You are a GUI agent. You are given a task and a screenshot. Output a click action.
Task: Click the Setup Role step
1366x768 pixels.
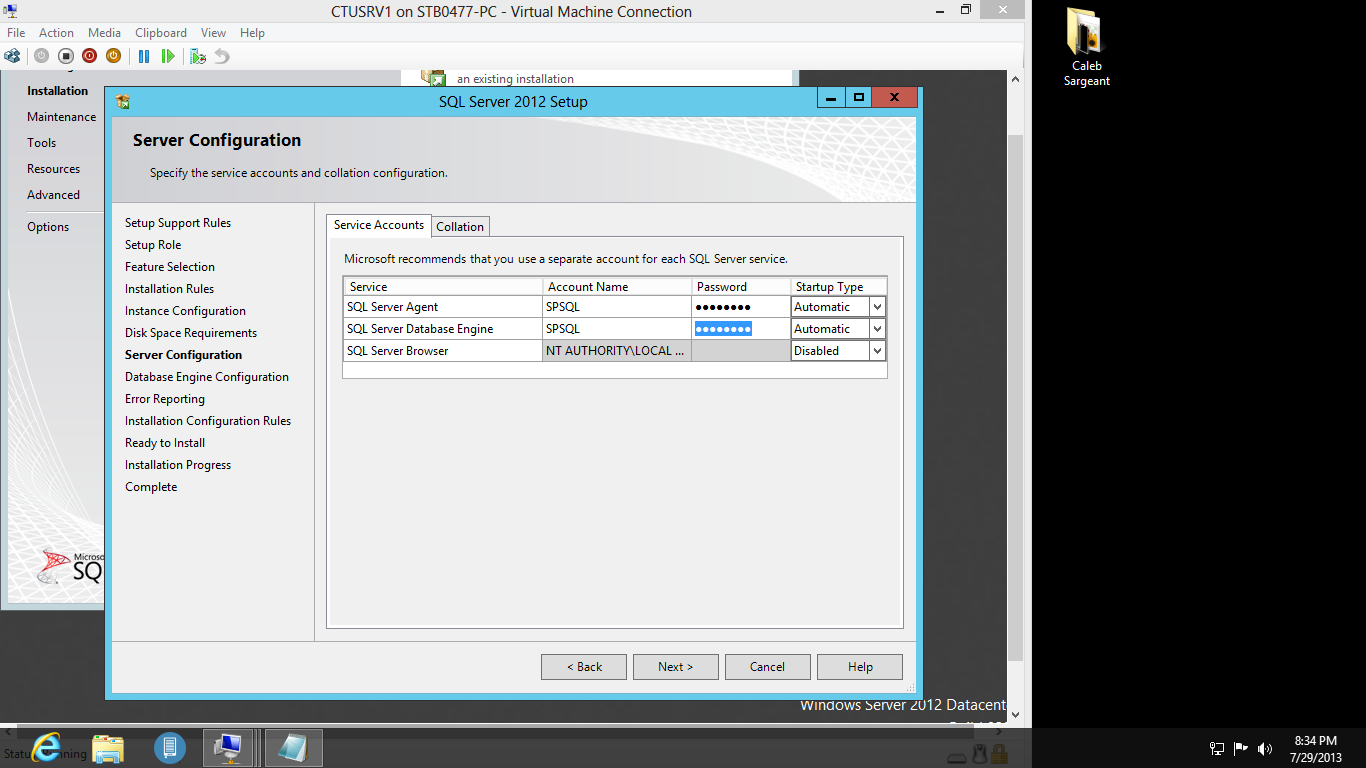153,245
